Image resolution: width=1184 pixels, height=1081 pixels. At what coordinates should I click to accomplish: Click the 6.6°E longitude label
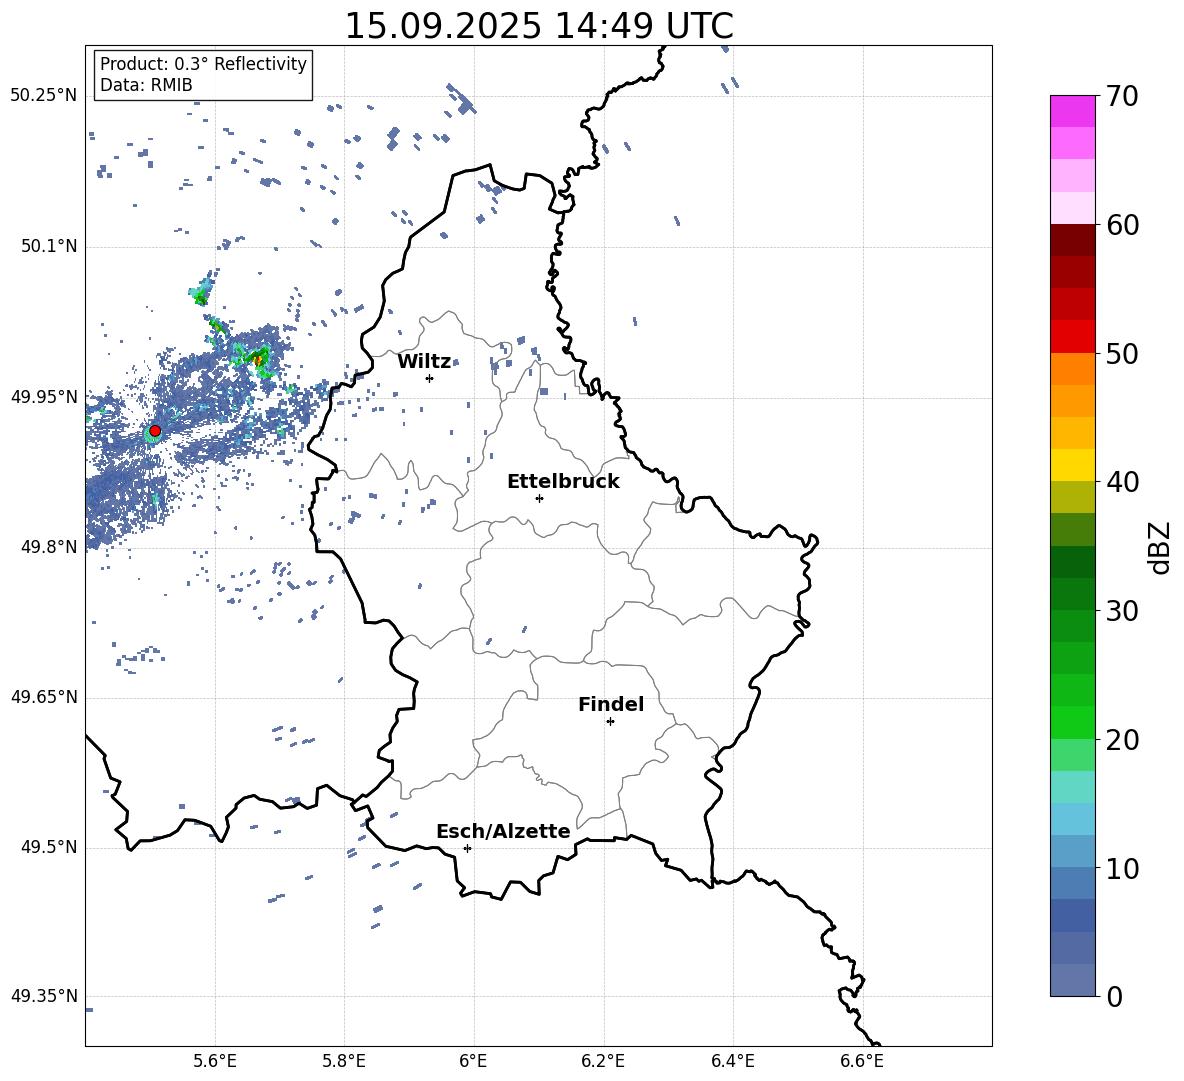tap(862, 1061)
